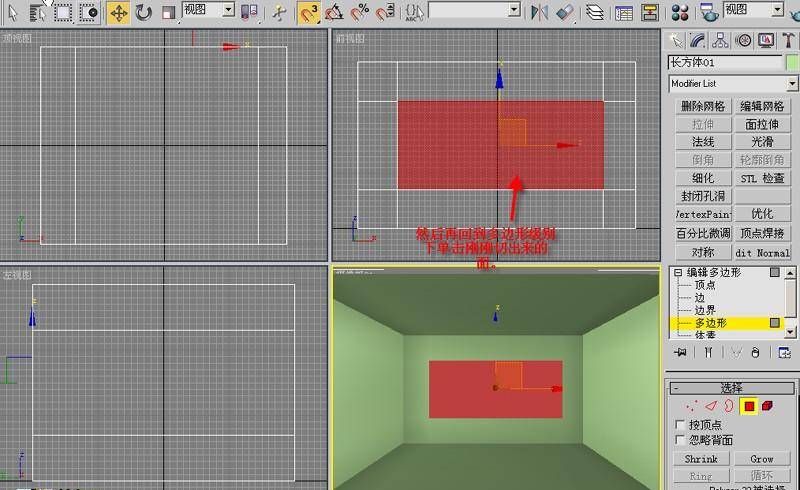Select the Border sub-object icon
Viewport: 800px width, 490px height.
pos(729,406)
